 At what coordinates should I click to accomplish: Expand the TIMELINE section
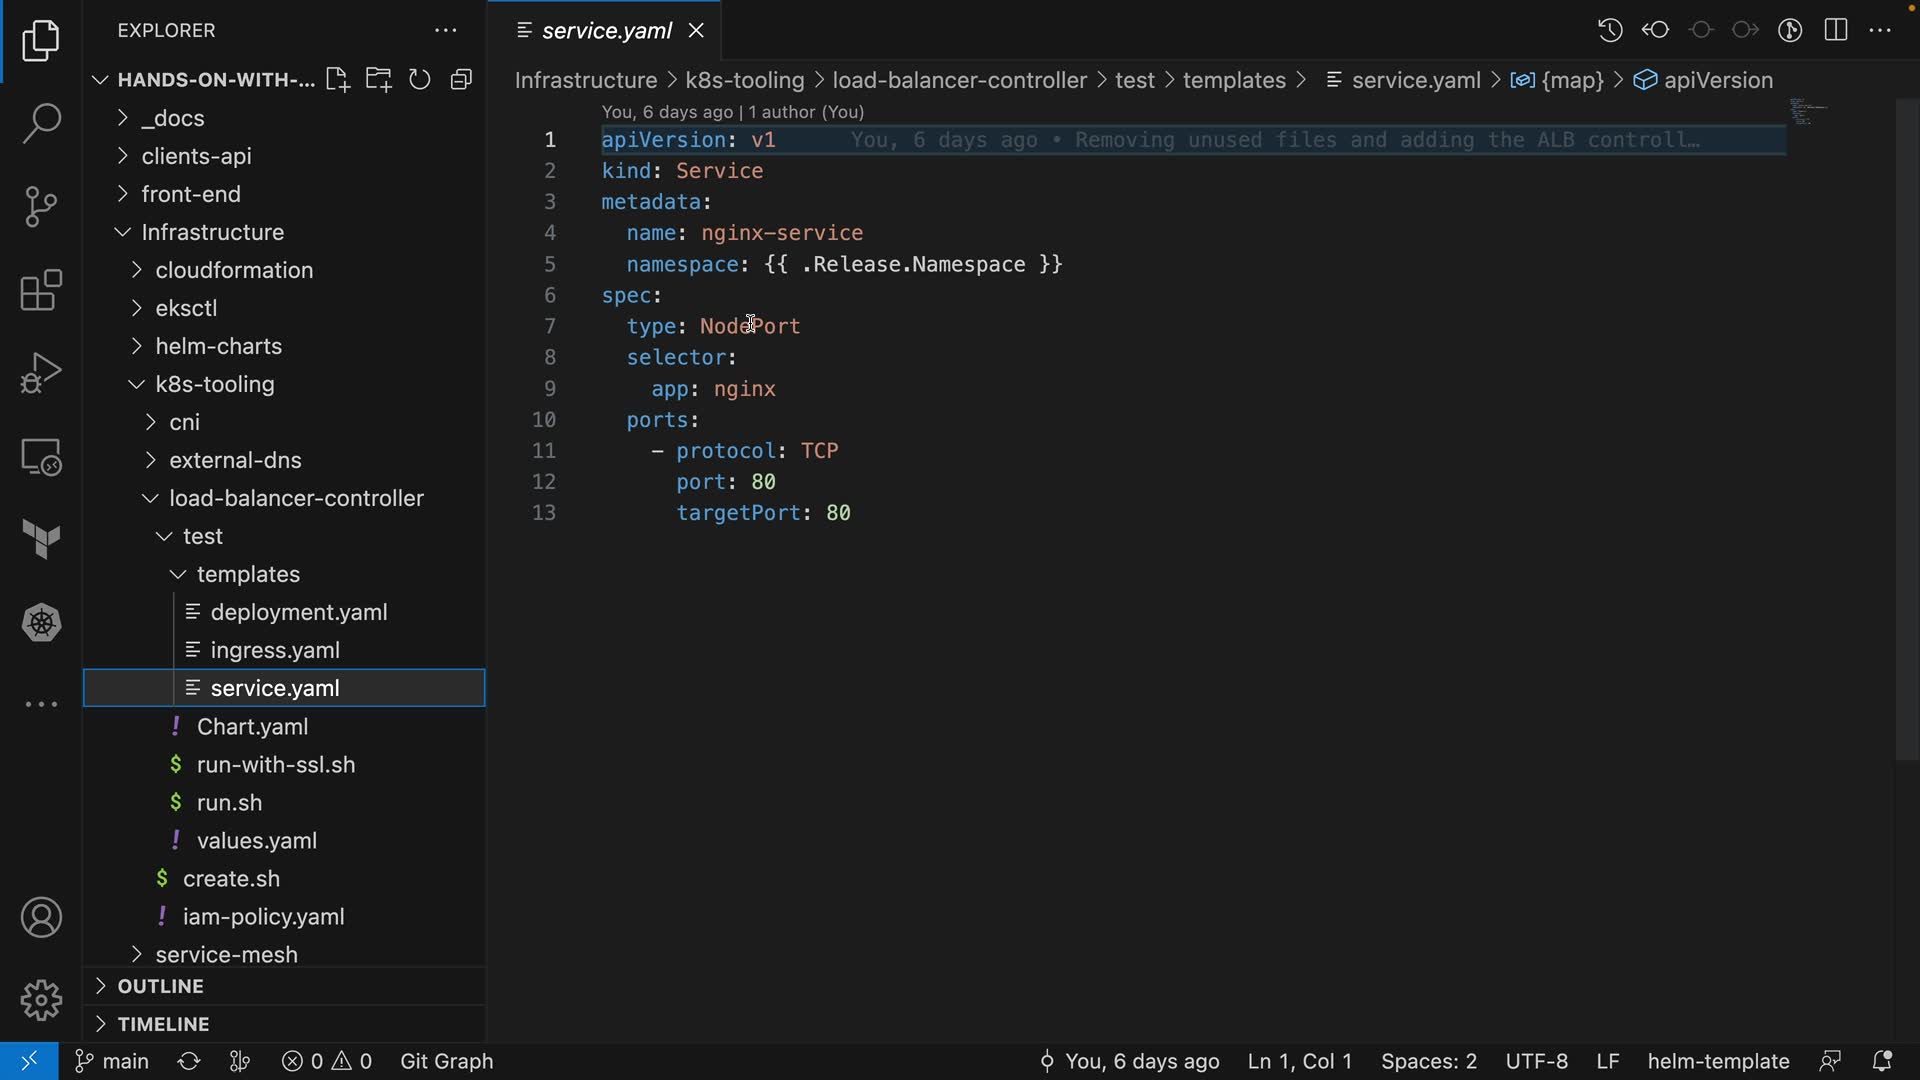pyautogui.click(x=163, y=1024)
